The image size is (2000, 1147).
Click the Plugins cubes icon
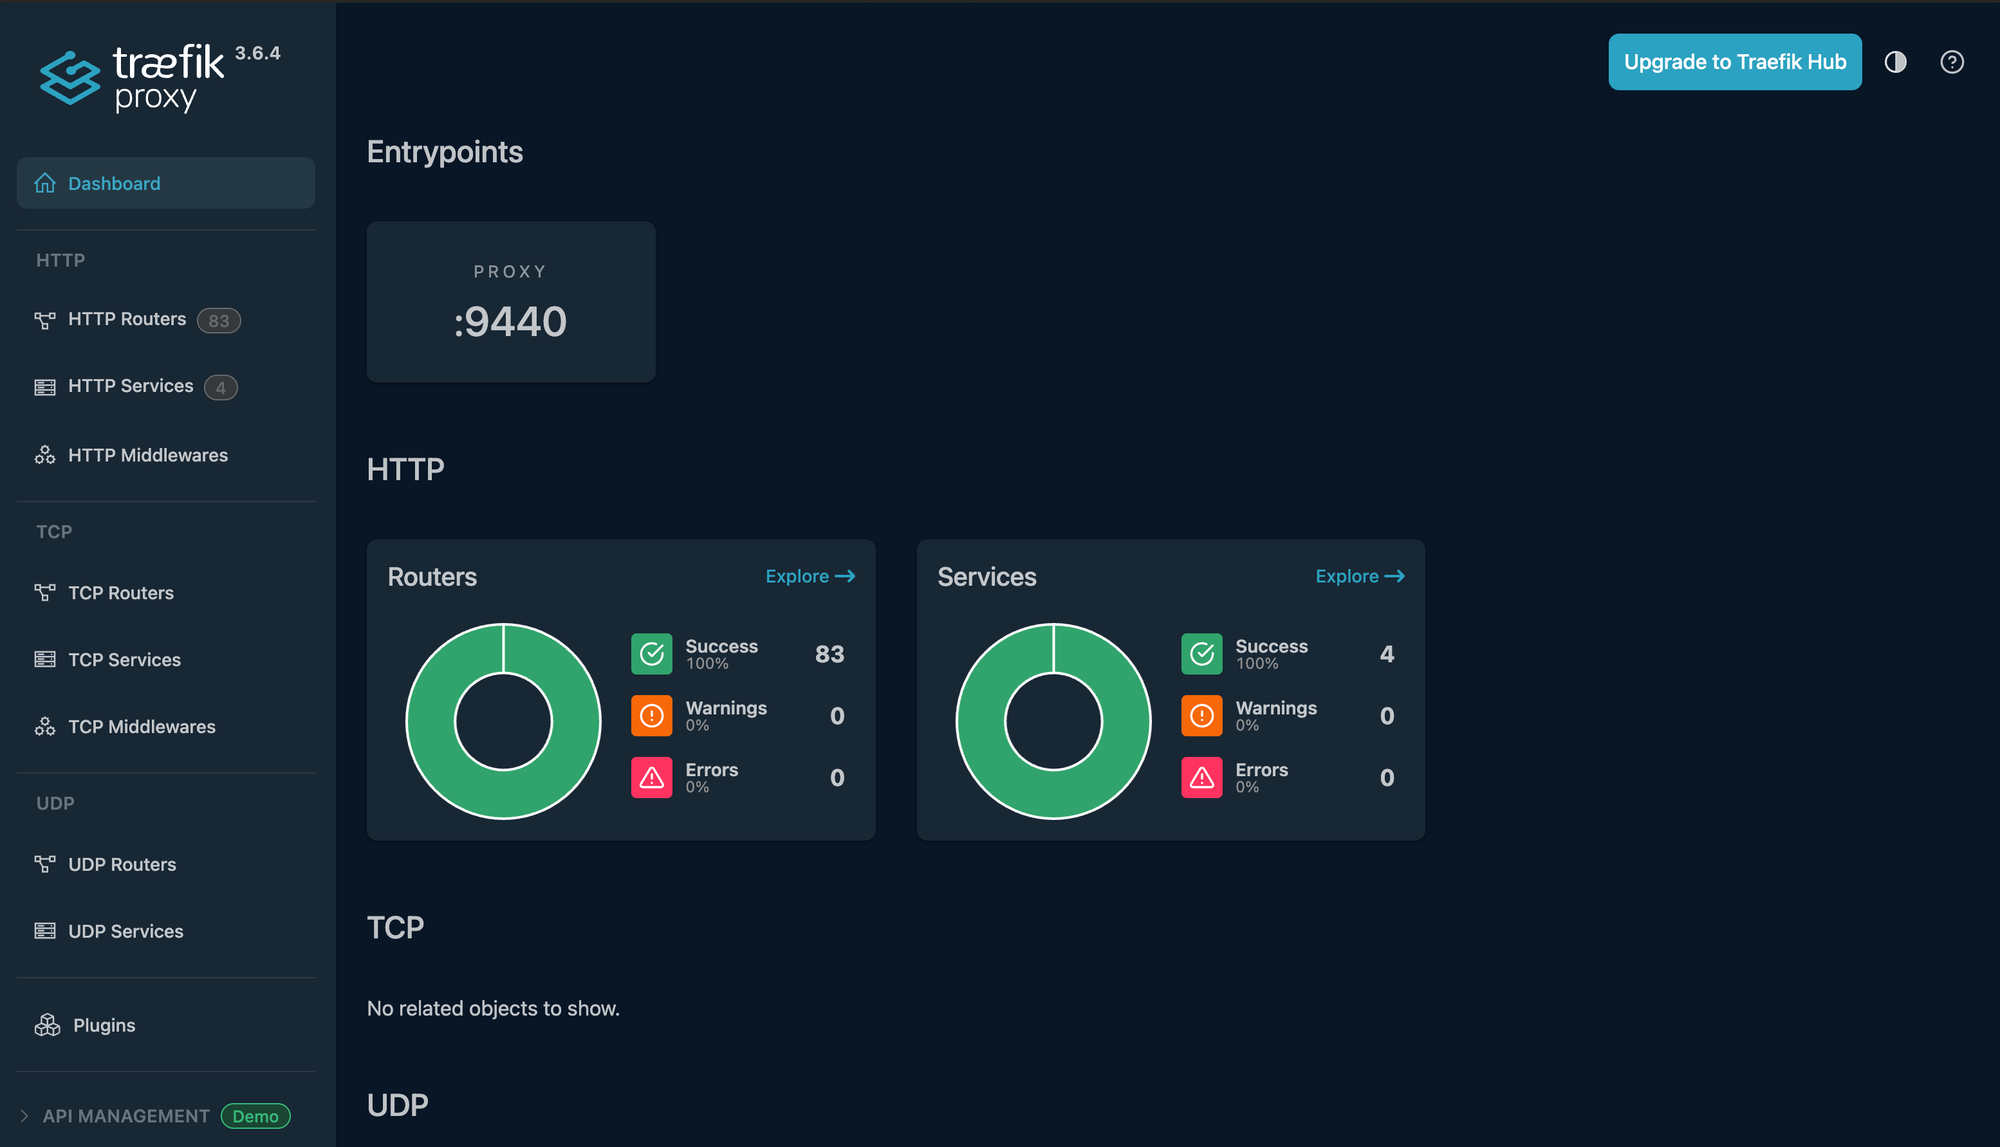(47, 1025)
